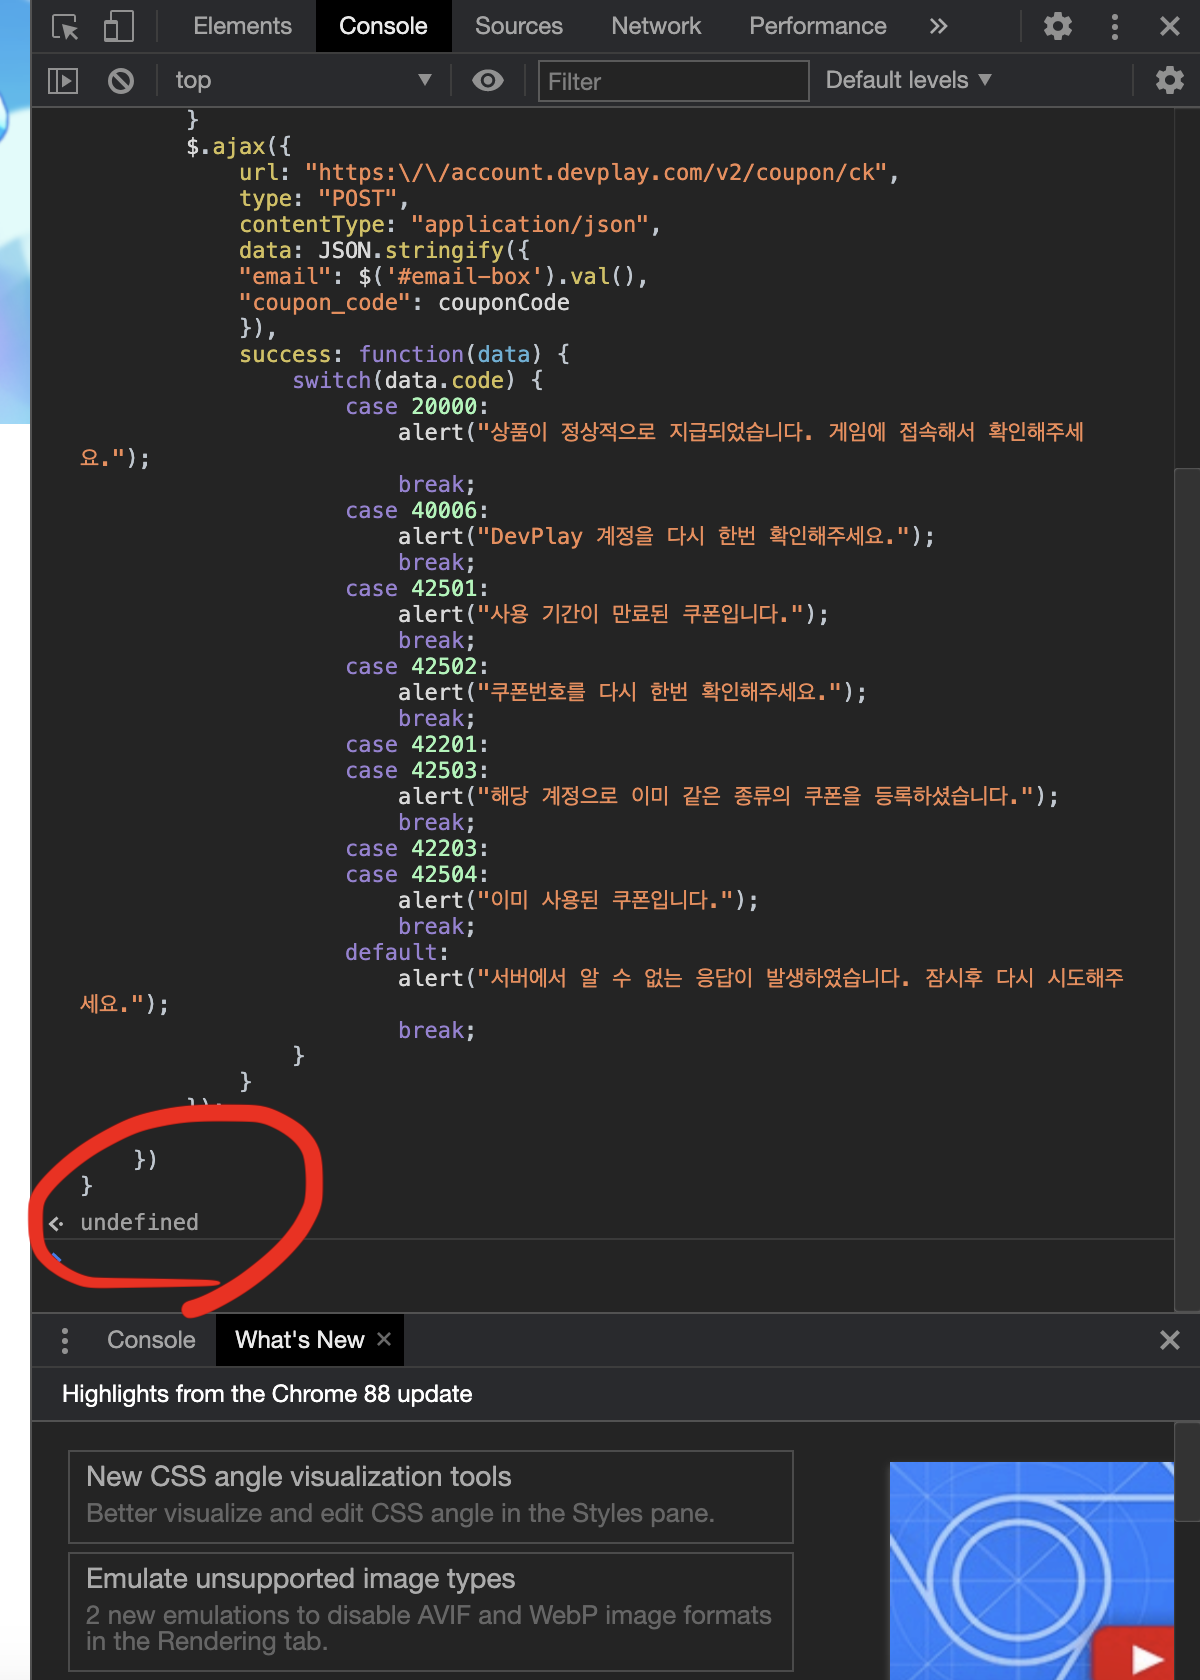This screenshot has height=1680, width=1200.
Task: Open DevTools settings gear
Action: click(x=1058, y=26)
